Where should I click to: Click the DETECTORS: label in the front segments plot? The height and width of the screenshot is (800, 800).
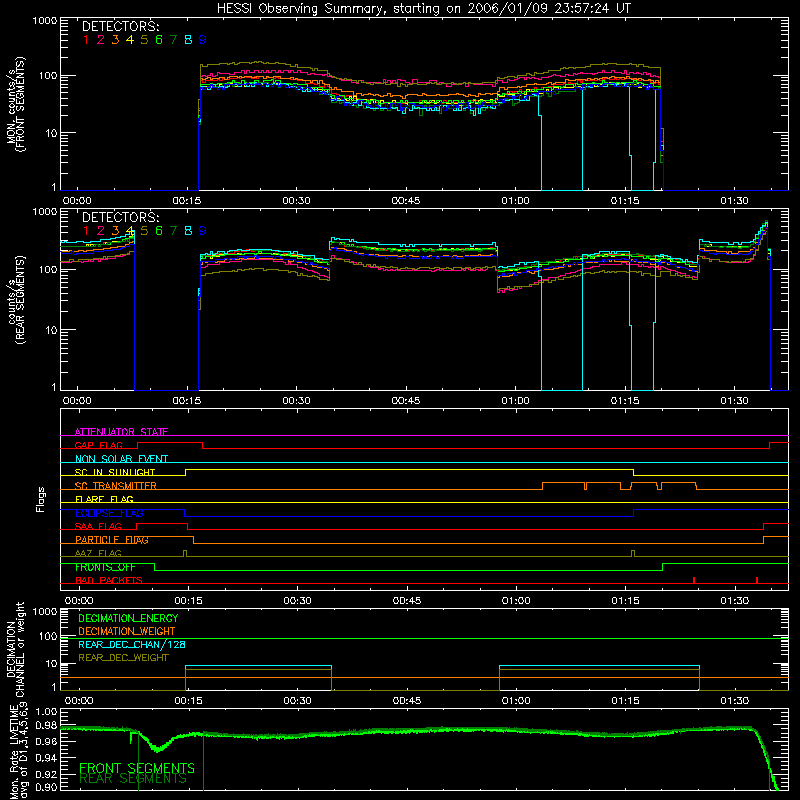[x=121, y=26]
